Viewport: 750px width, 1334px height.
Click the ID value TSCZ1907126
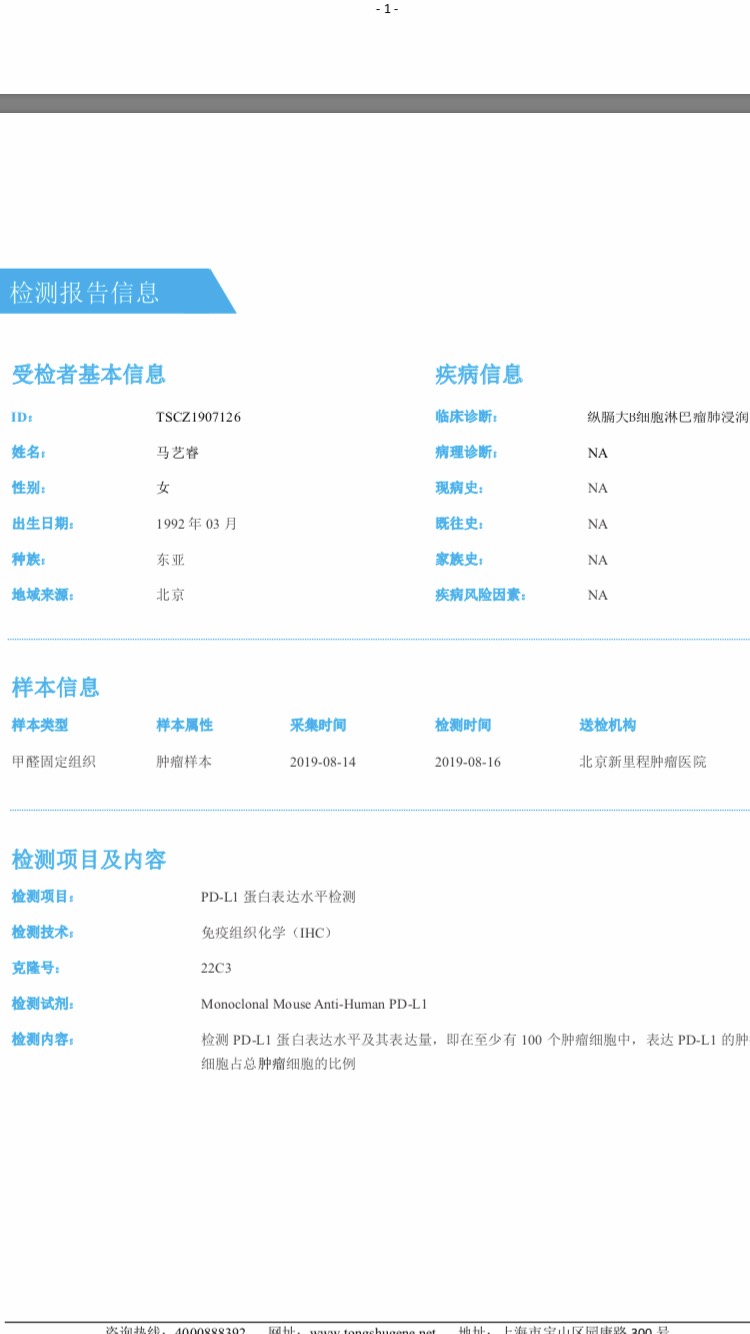pos(198,417)
